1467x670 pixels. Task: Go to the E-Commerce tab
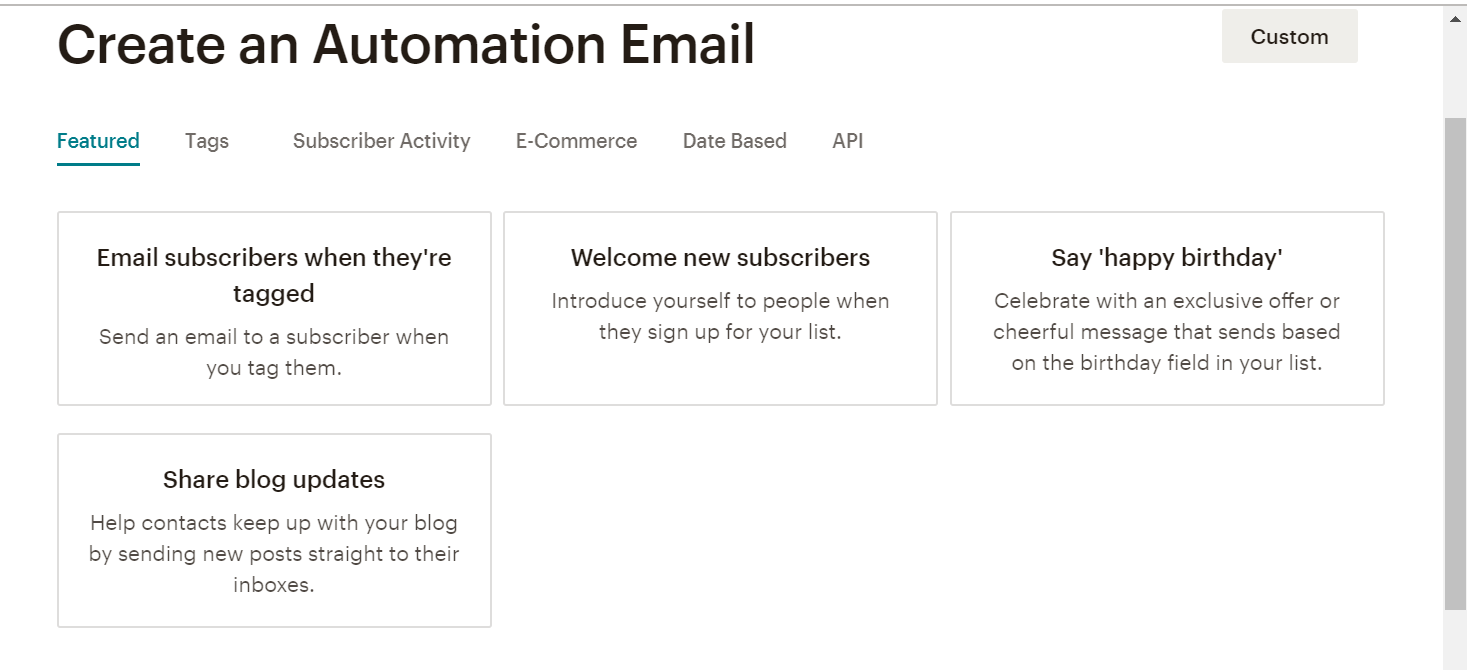[x=576, y=141]
